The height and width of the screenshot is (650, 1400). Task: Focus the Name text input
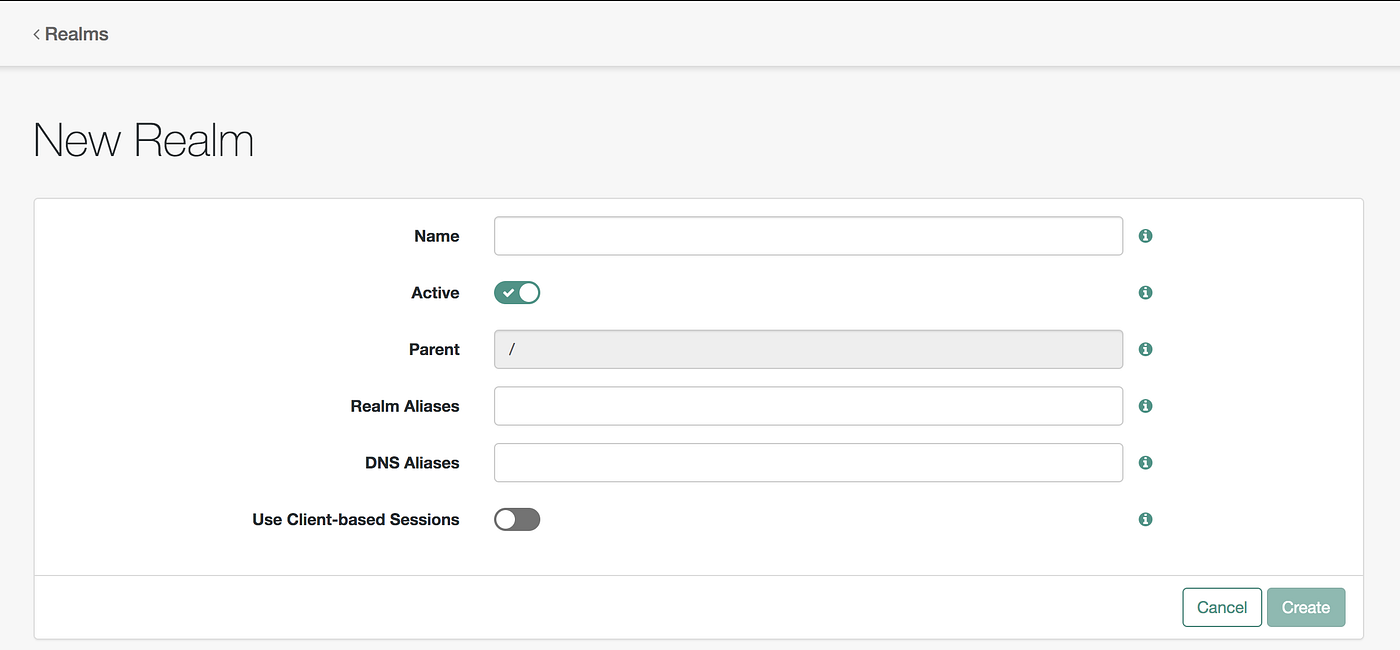click(x=808, y=236)
